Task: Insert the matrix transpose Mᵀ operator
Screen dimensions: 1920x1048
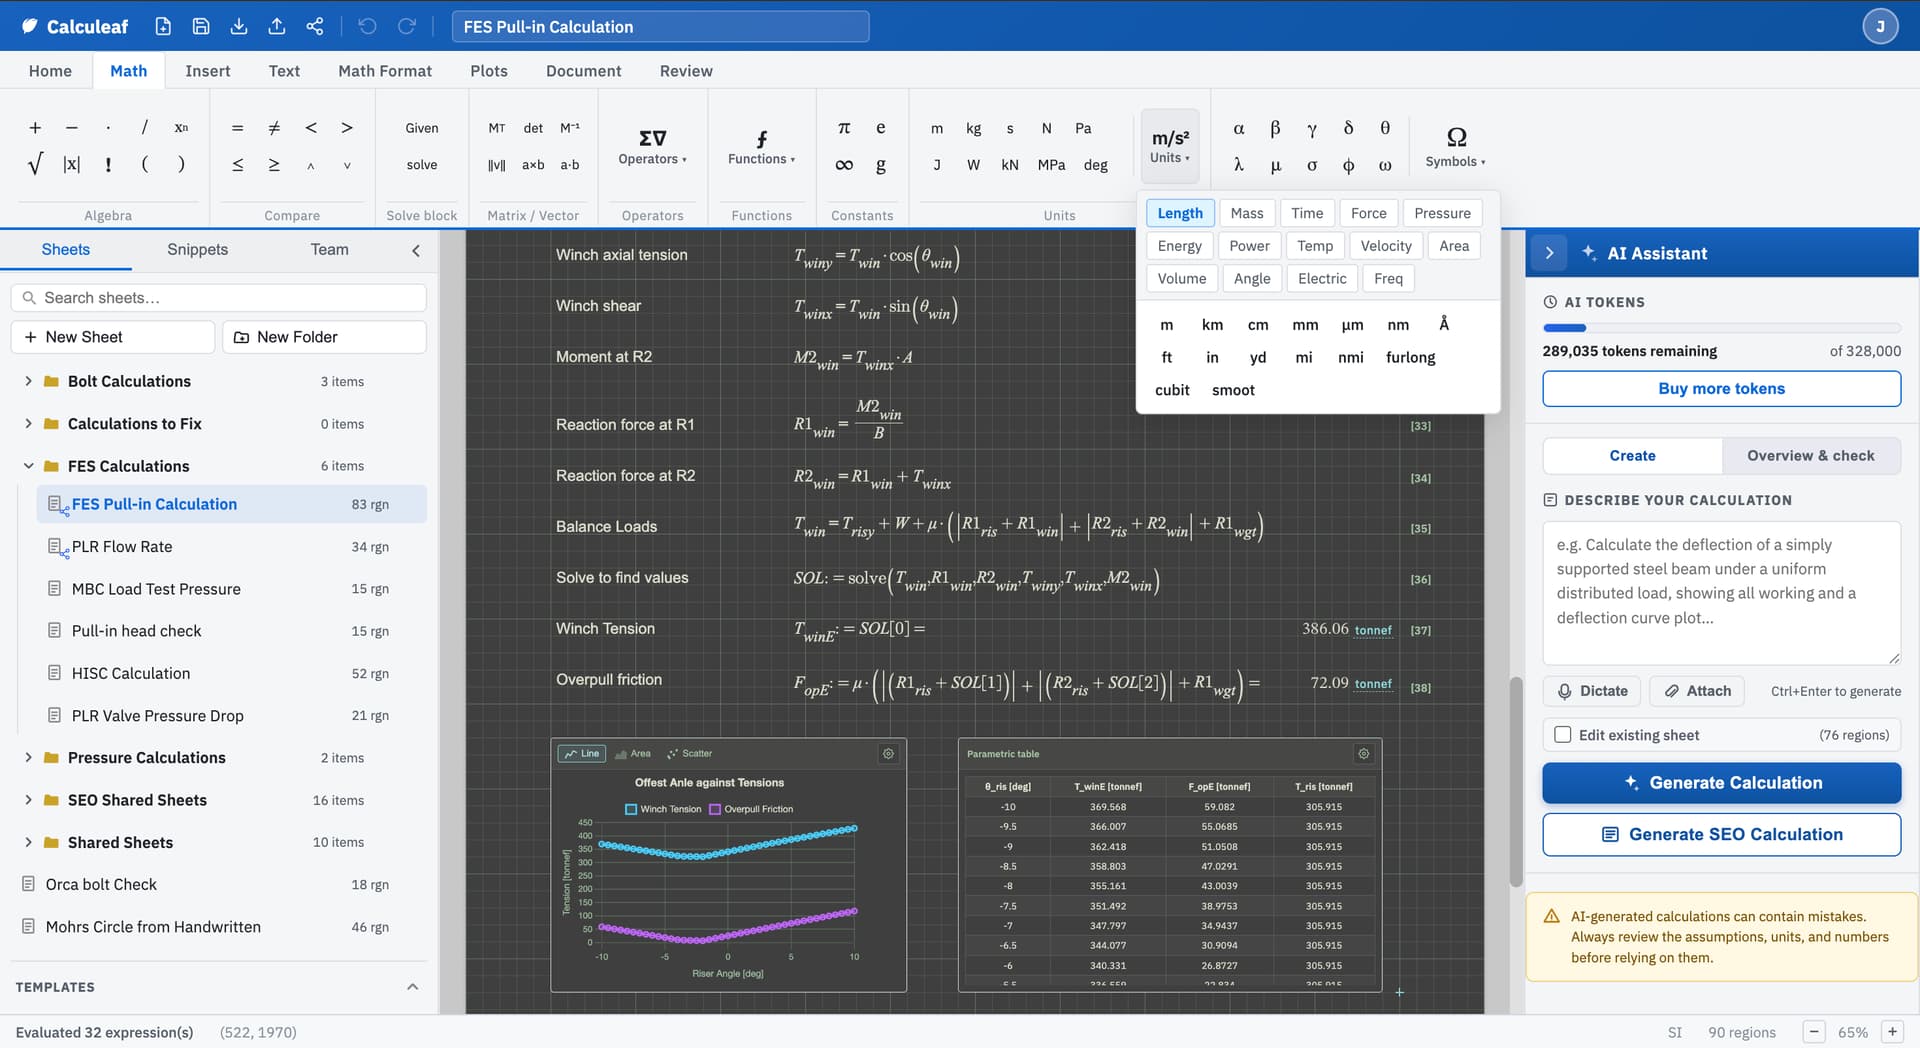Action: click(x=497, y=128)
